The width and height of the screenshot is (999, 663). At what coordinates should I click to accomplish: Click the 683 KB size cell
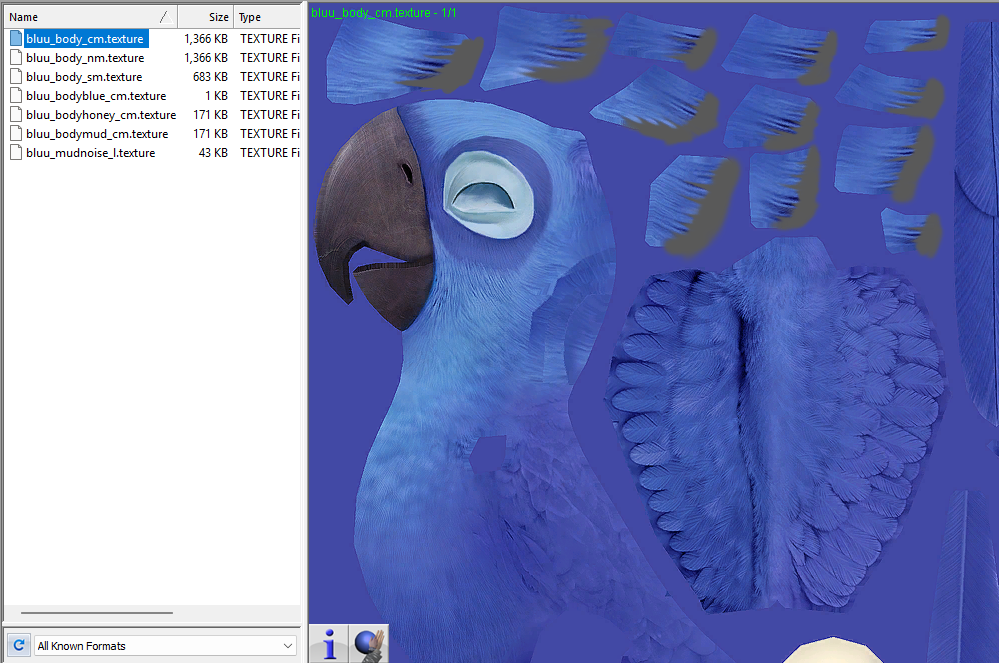tap(210, 77)
